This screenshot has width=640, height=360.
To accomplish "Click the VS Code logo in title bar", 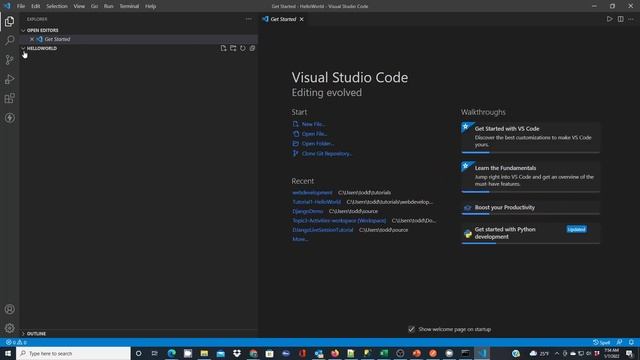I will coord(7,6).
